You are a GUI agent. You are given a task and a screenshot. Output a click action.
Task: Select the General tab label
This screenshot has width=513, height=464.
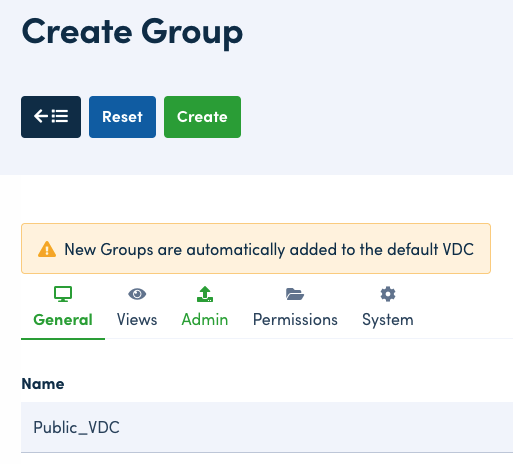(63, 320)
